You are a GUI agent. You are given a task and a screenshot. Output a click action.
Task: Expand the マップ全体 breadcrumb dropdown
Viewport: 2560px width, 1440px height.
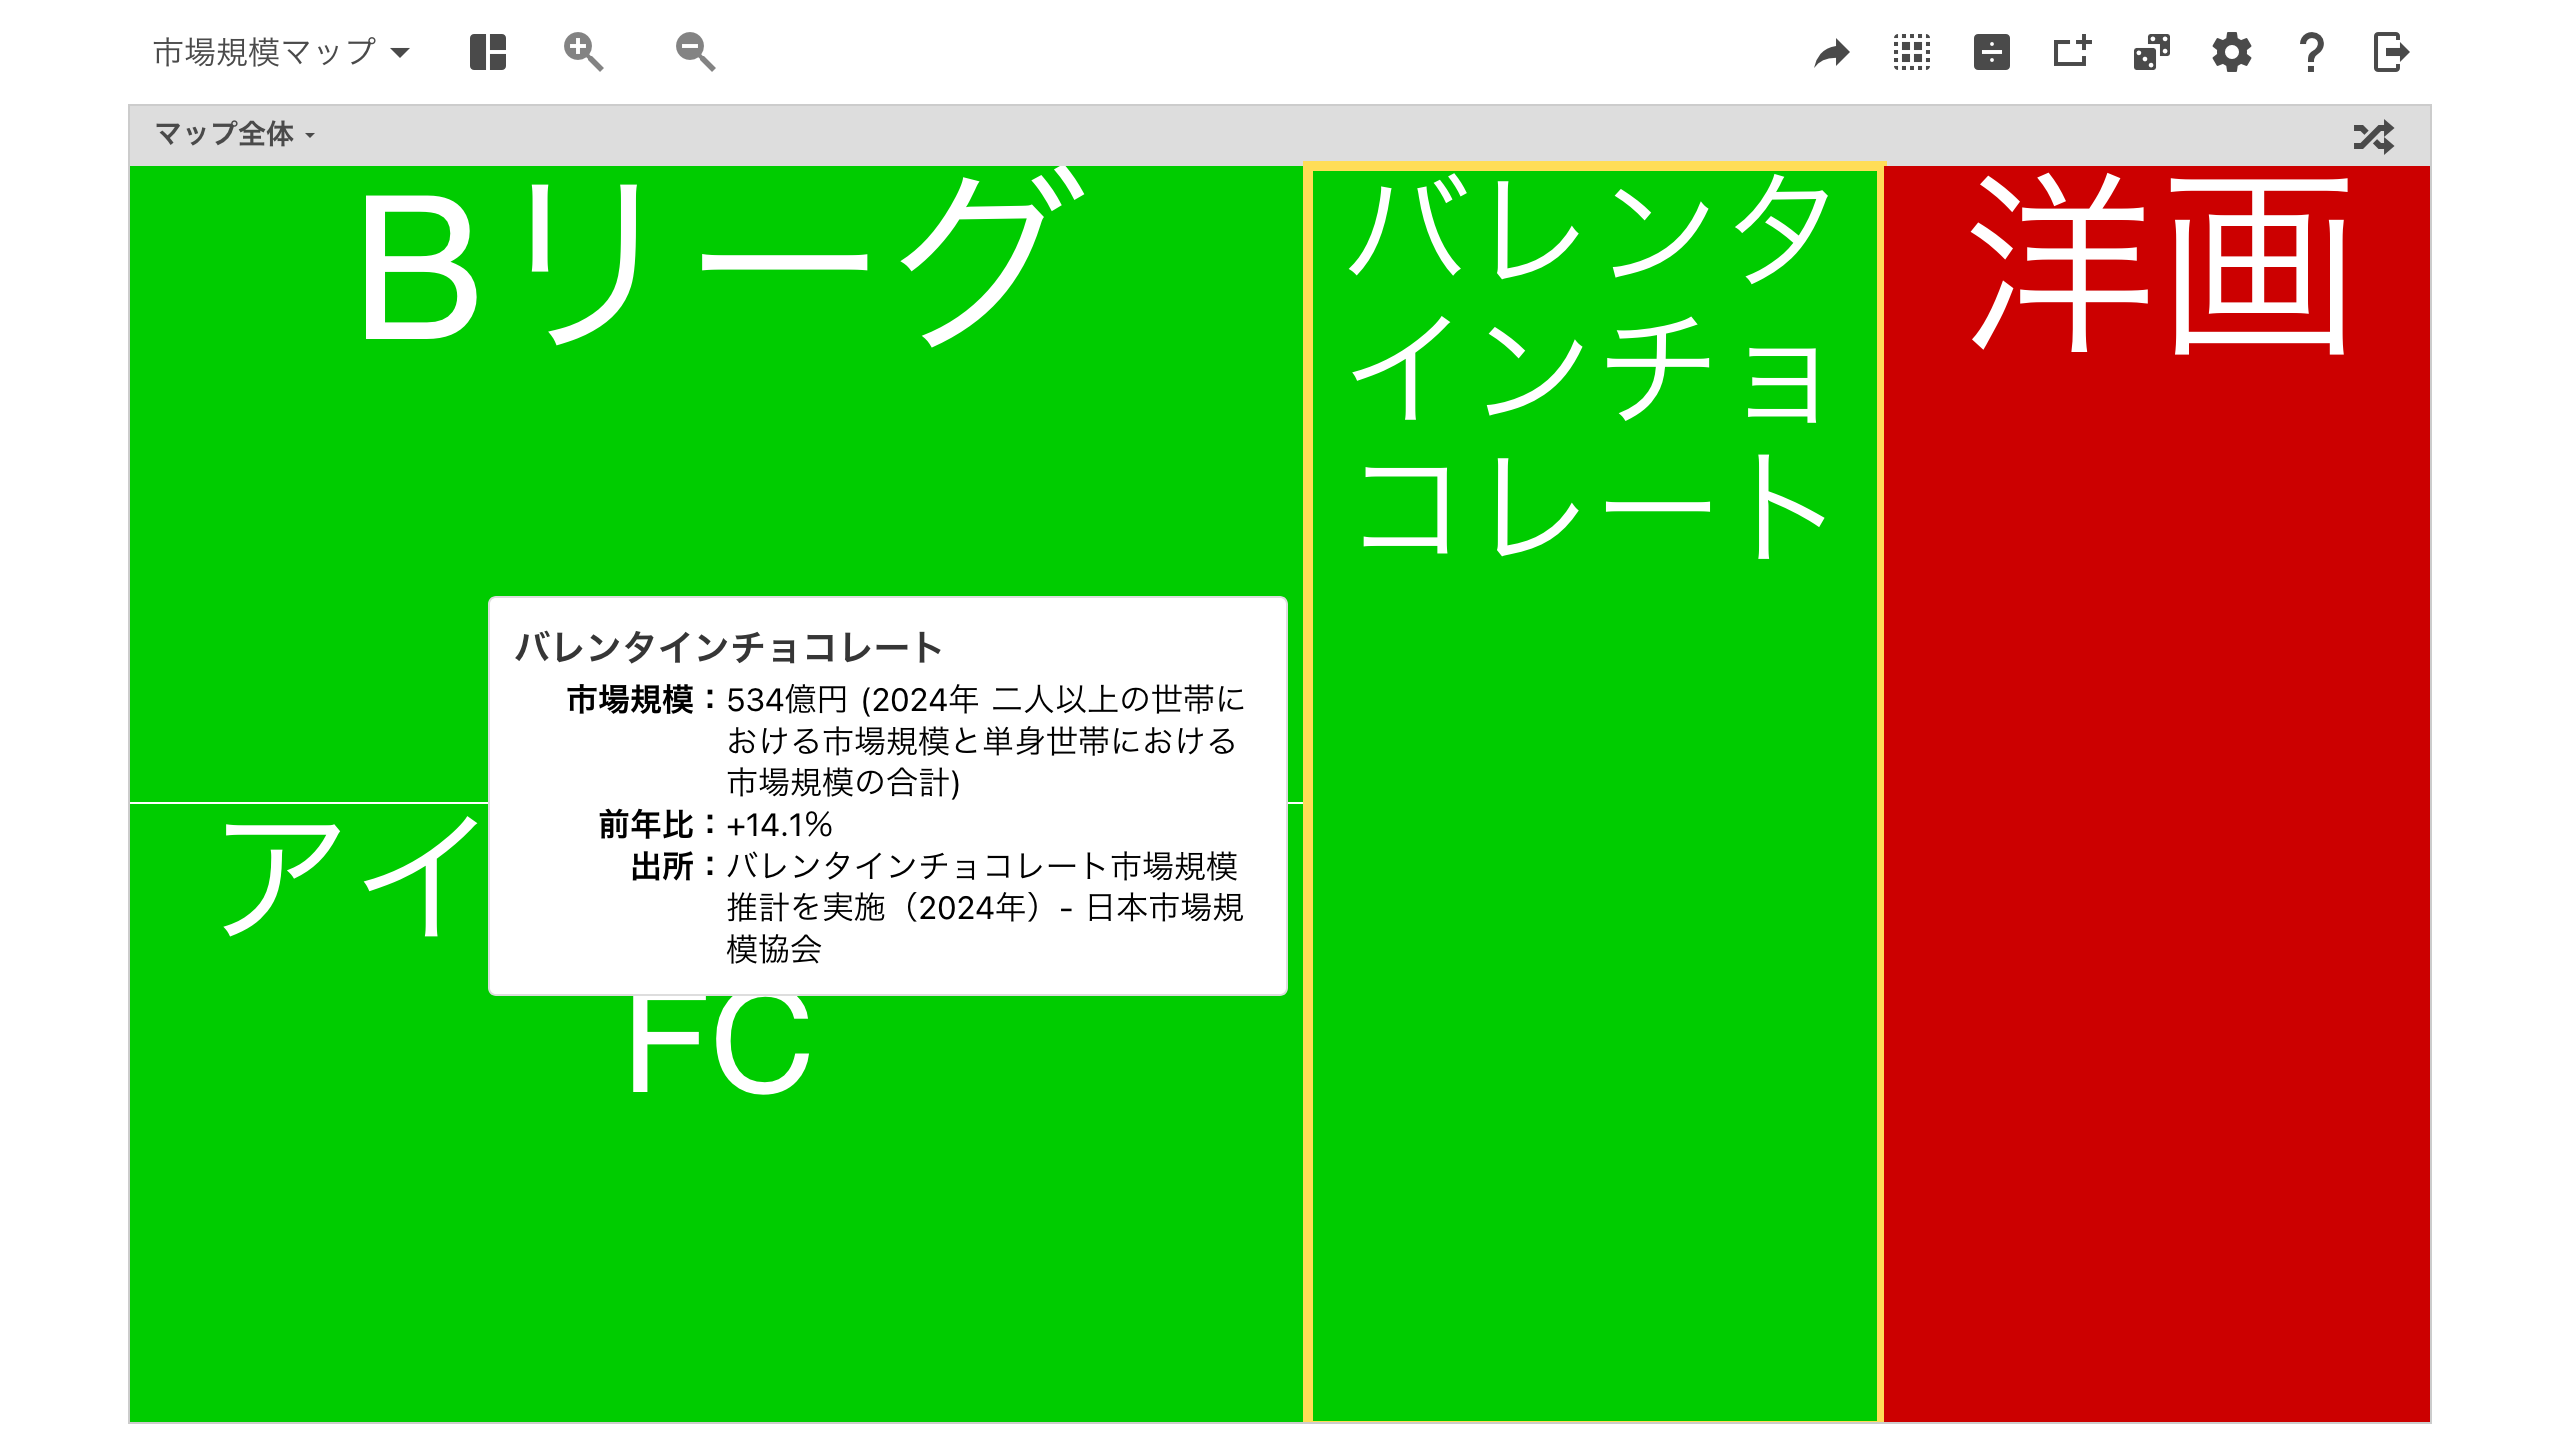tap(235, 134)
